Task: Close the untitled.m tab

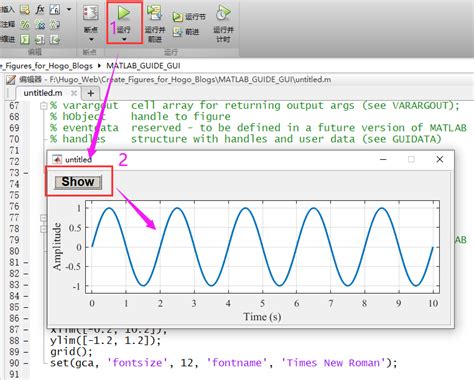Action: [x=74, y=93]
